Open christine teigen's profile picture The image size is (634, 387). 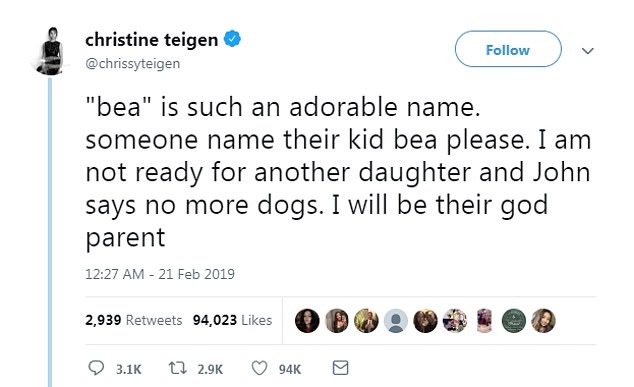click(51, 51)
